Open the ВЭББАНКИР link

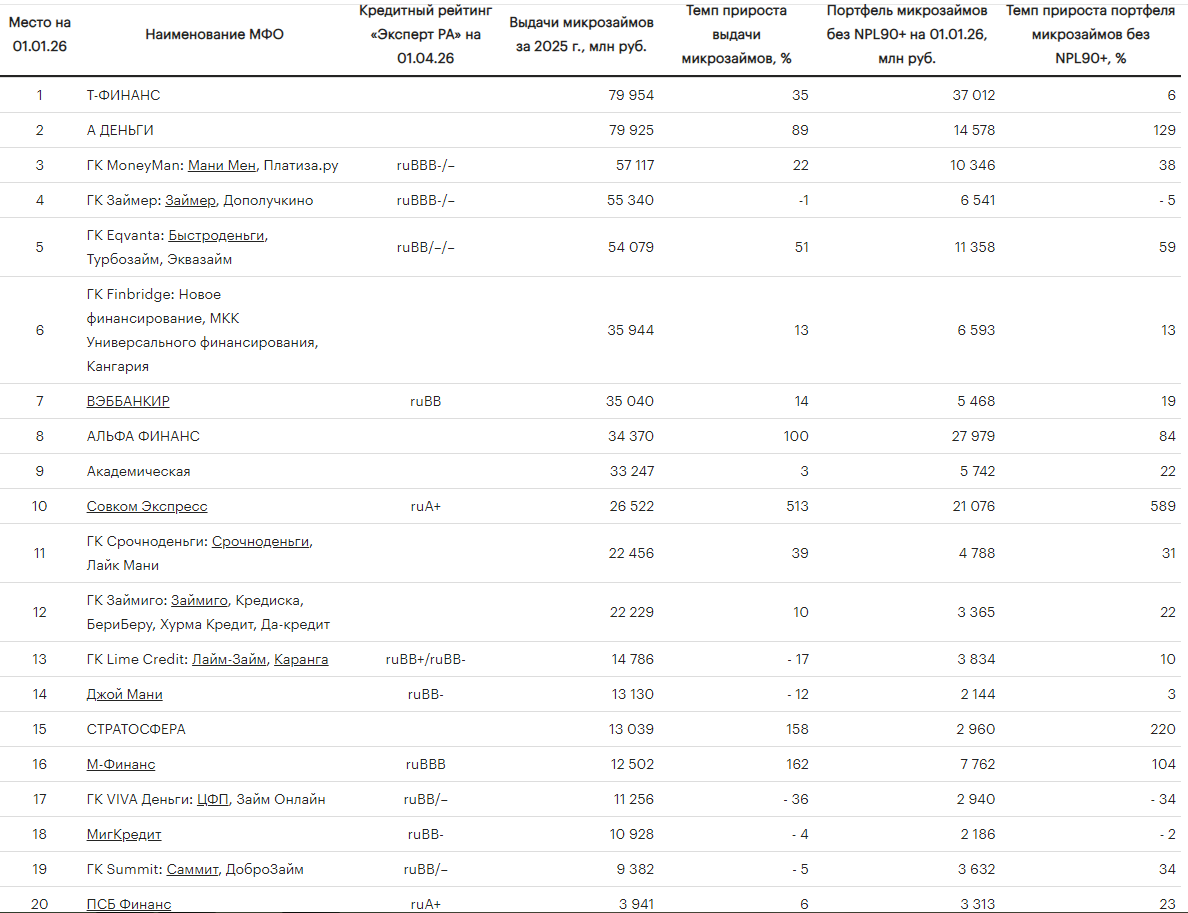point(128,402)
